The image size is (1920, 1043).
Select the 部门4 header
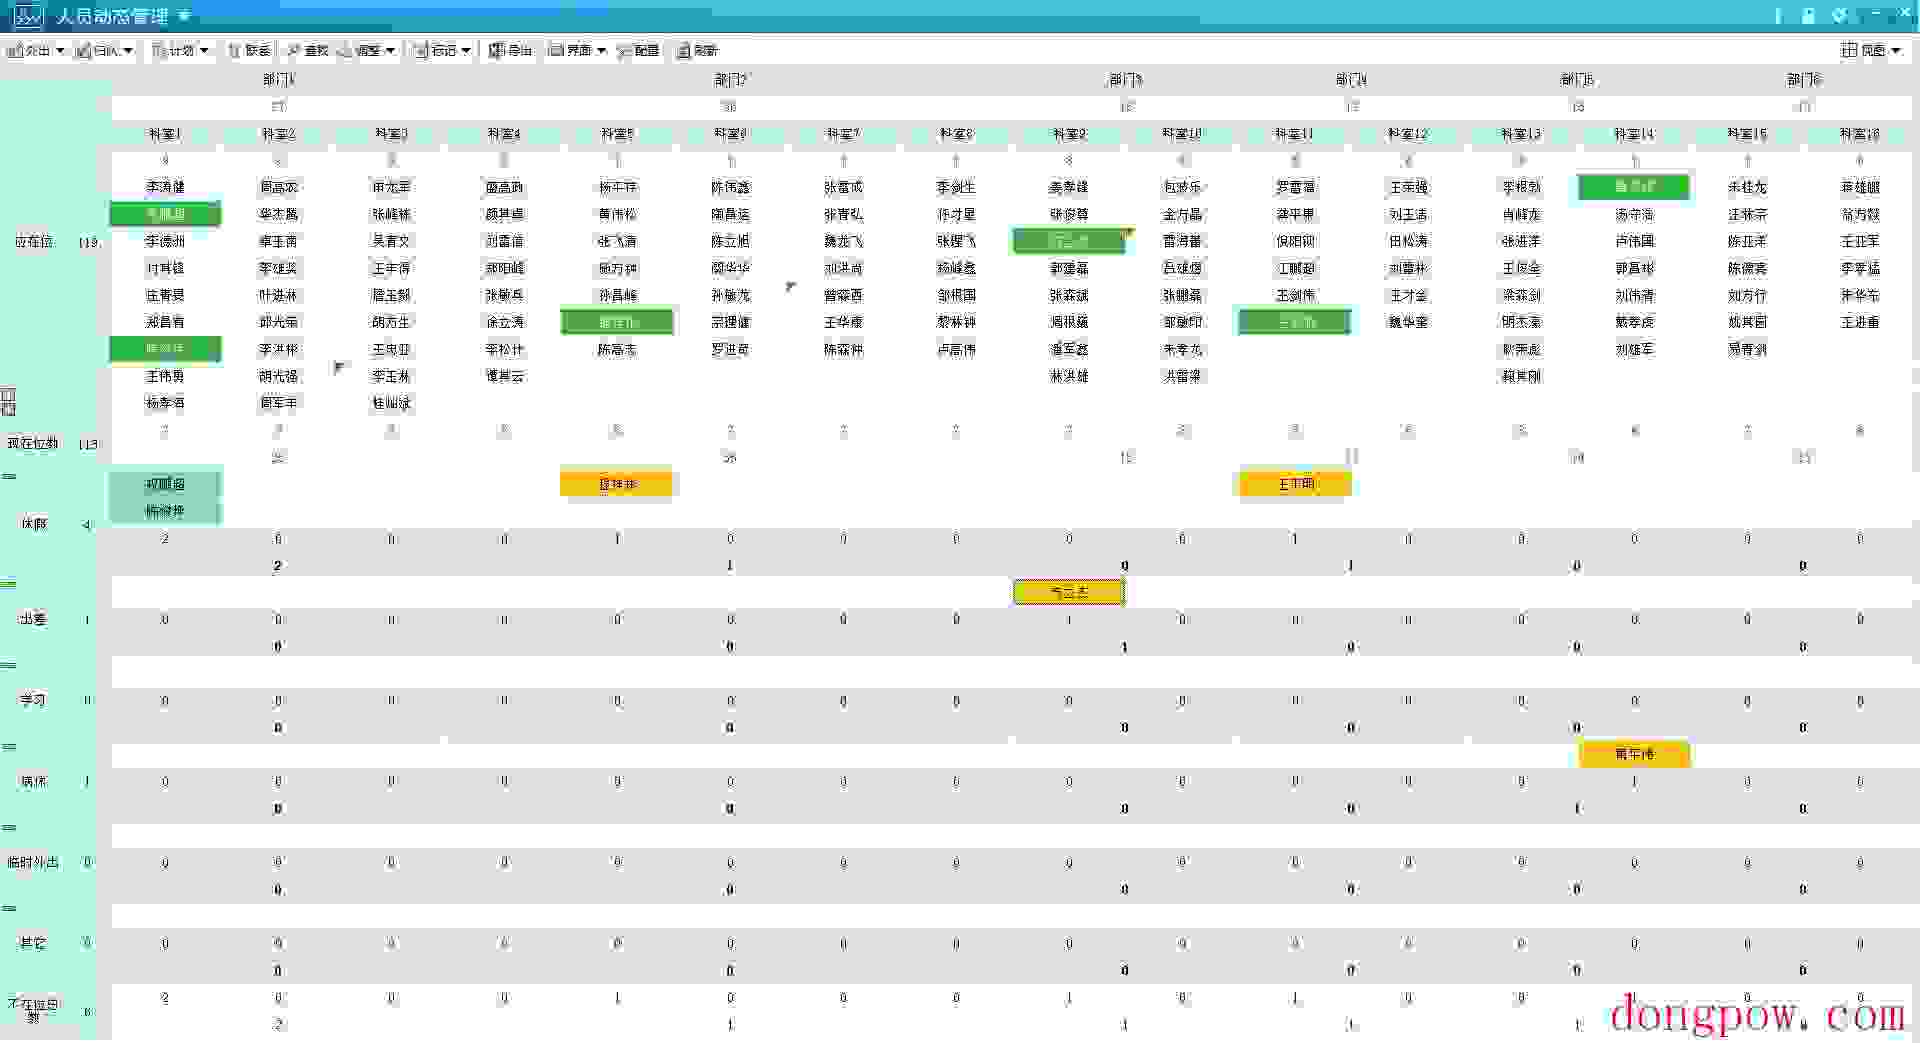[1352, 79]
